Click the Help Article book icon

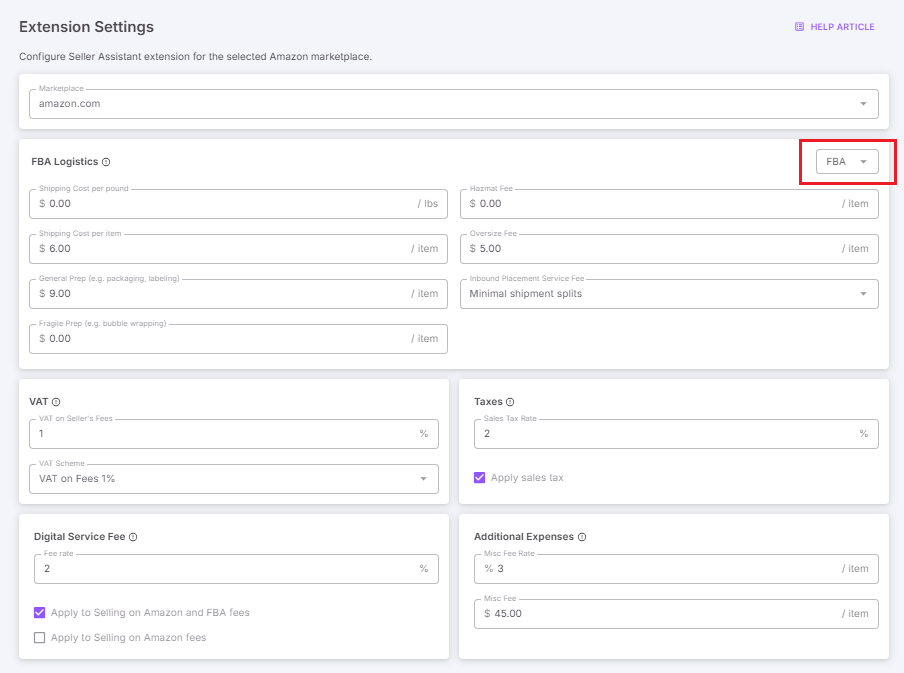[x=799, y=27]
